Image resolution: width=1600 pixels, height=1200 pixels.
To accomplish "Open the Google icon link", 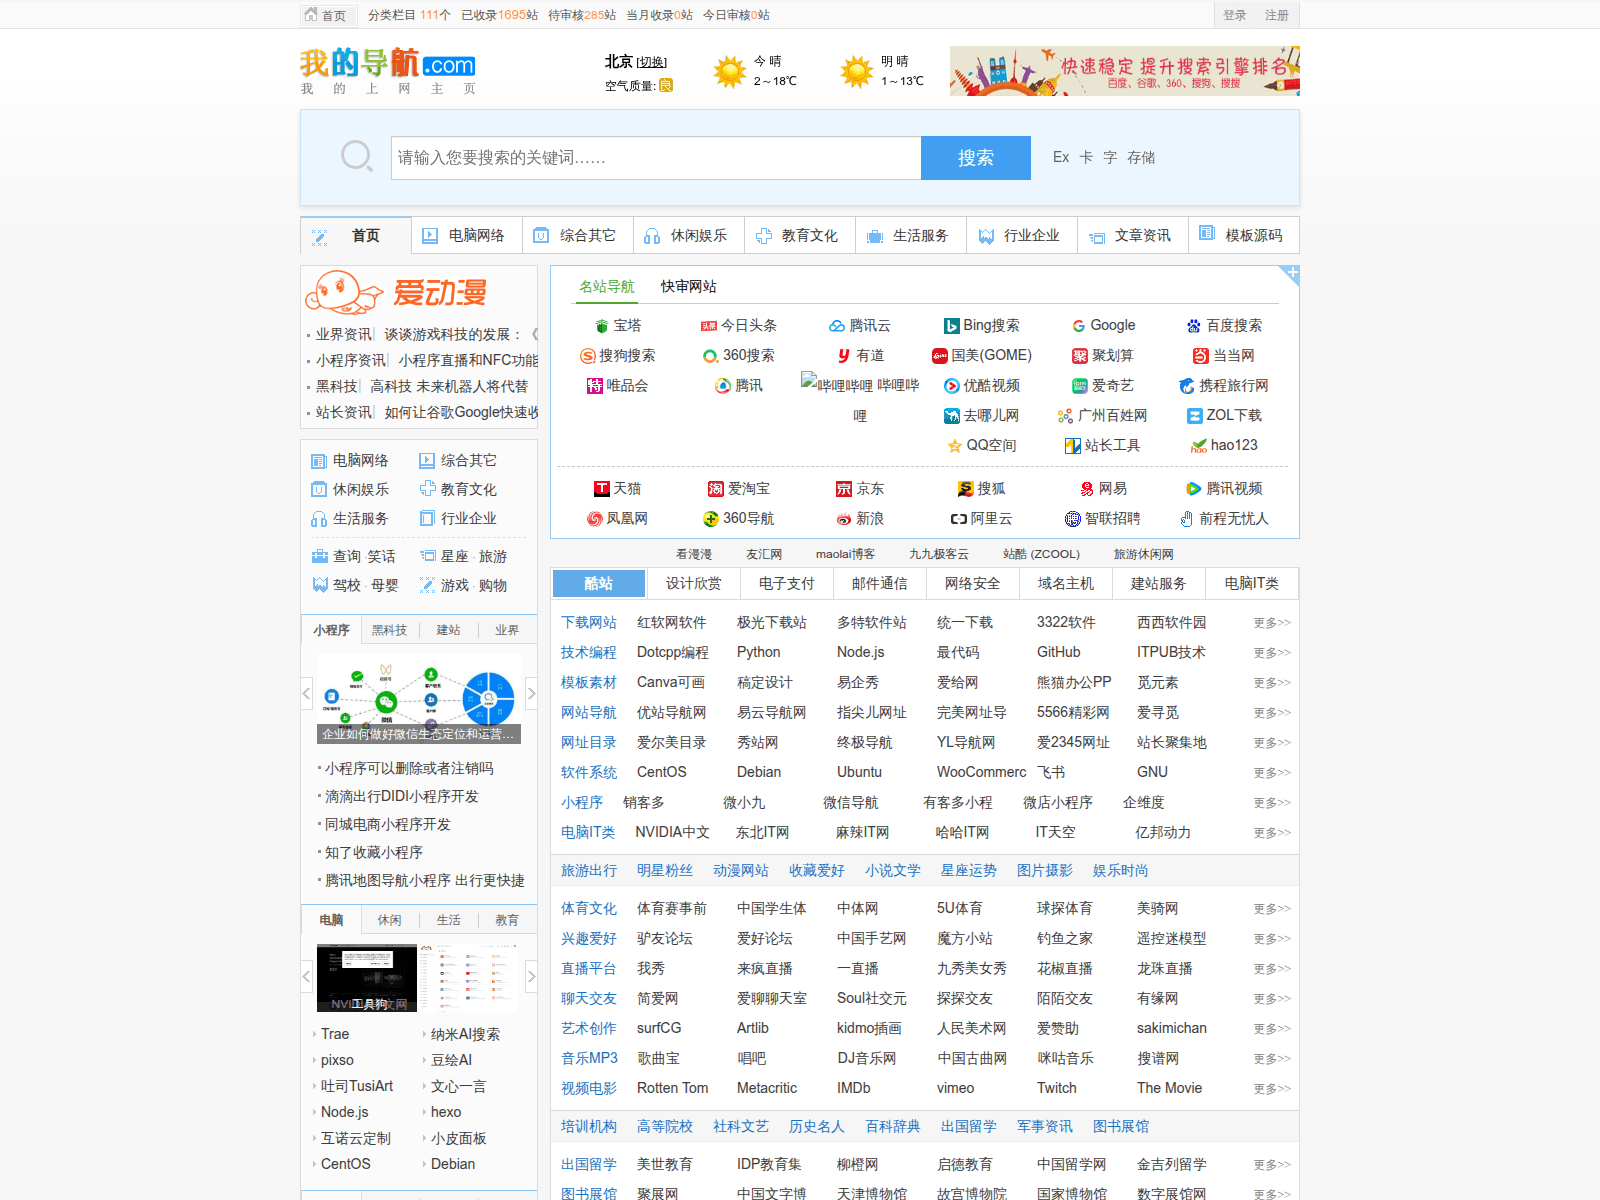I will 1079,326.
